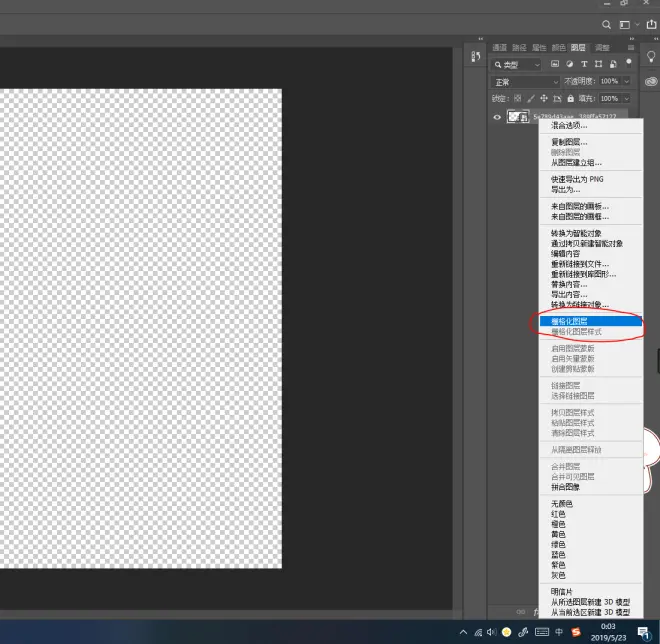Image resolution: width=660 pixels, height=644 pixels.
Task: Set layer color label to 黄色
Action: (591, 534)
